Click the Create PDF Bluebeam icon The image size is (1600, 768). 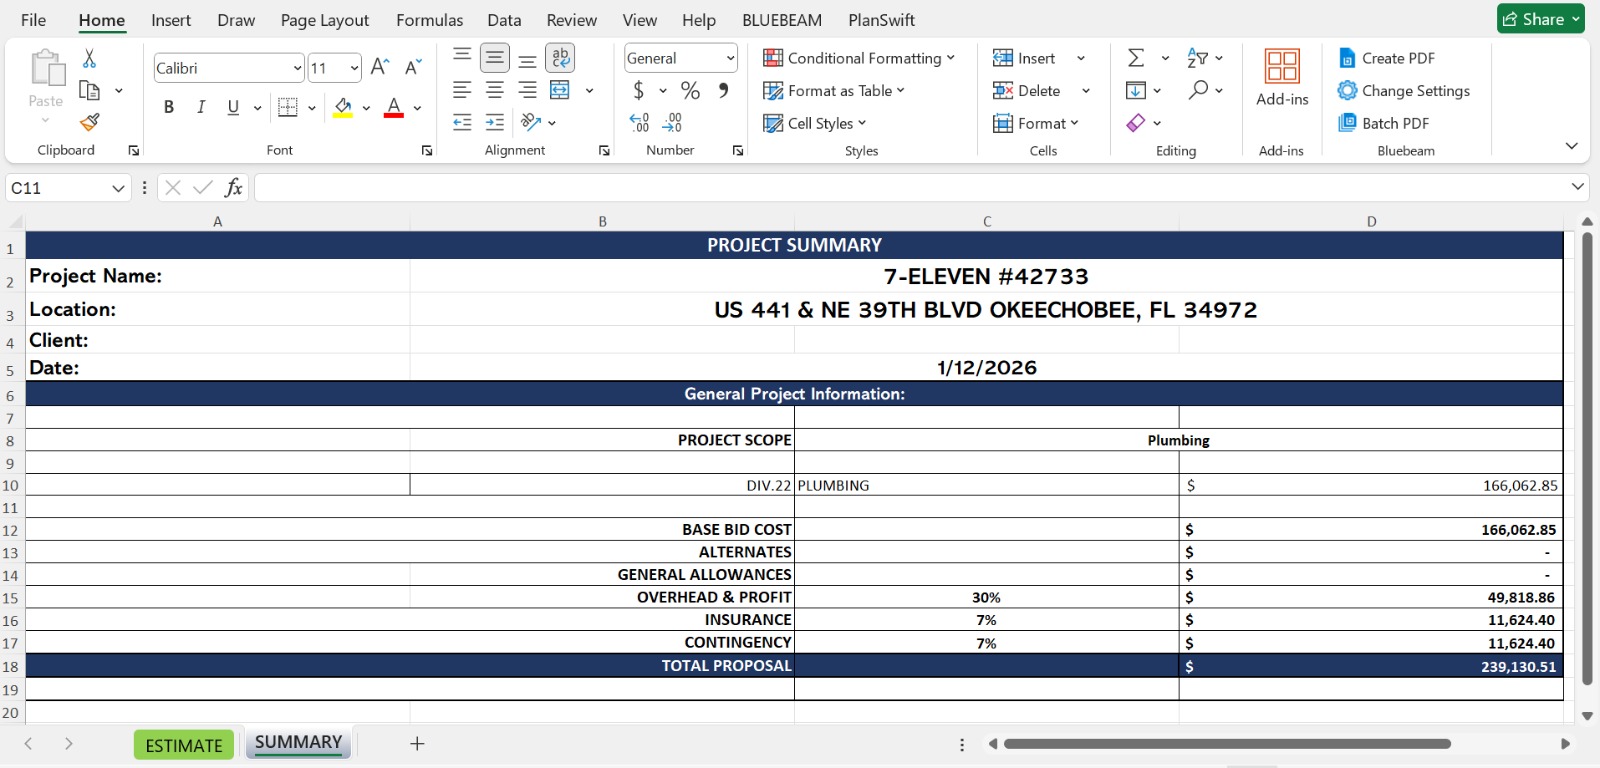(x=1347, y=58)
